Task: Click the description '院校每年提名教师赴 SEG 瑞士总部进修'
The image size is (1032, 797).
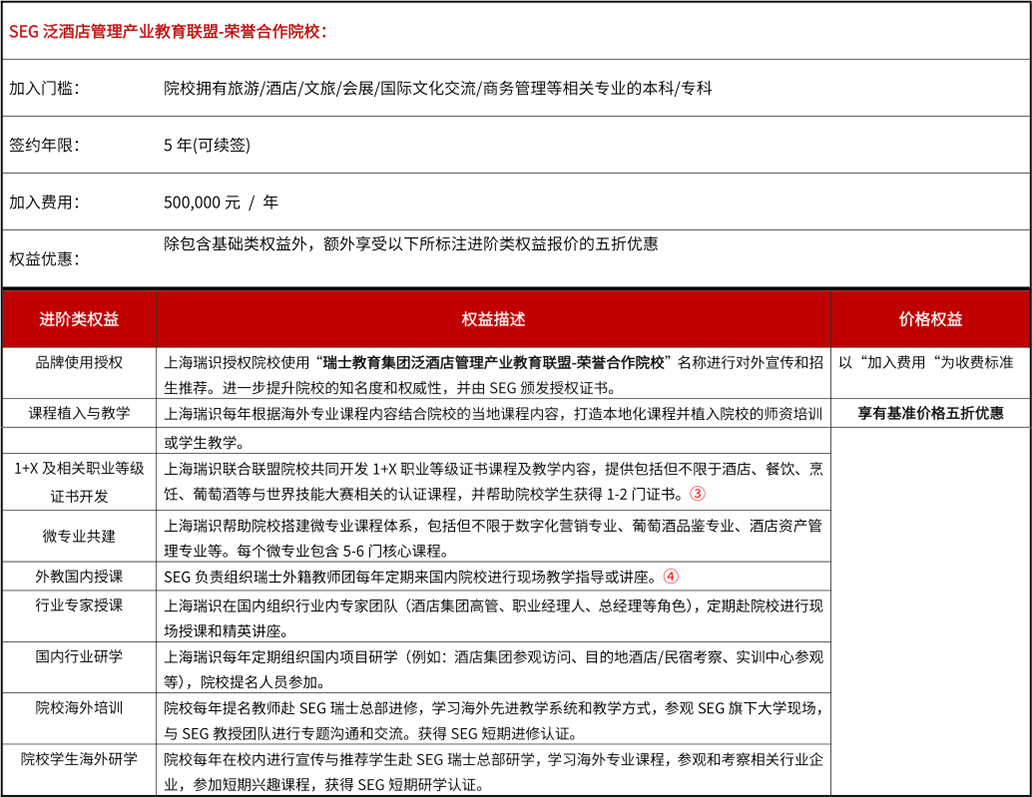Action: click(292, 708)
